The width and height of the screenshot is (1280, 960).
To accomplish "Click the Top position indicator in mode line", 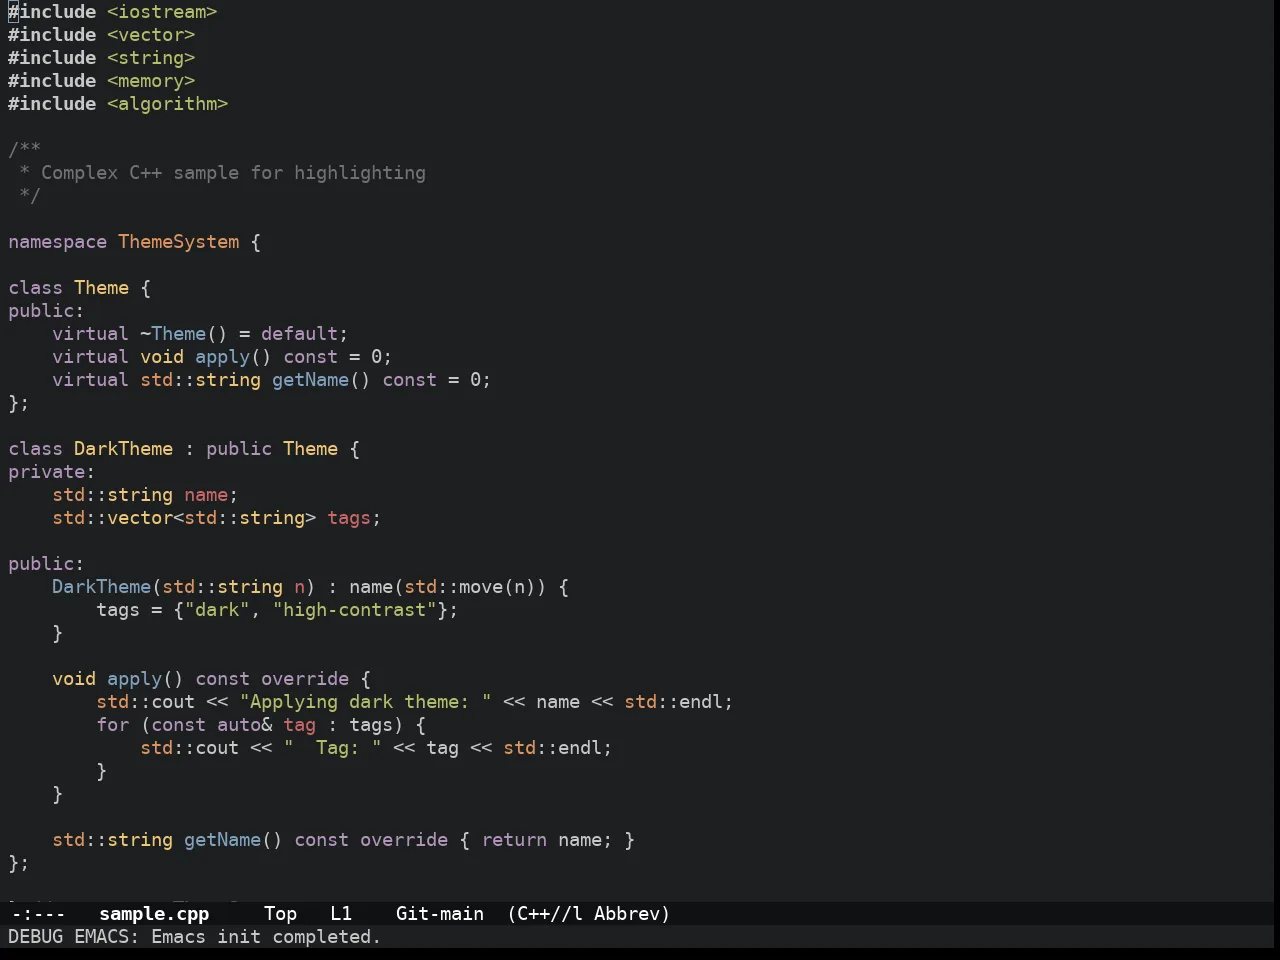I will click(x=280, y=913).
